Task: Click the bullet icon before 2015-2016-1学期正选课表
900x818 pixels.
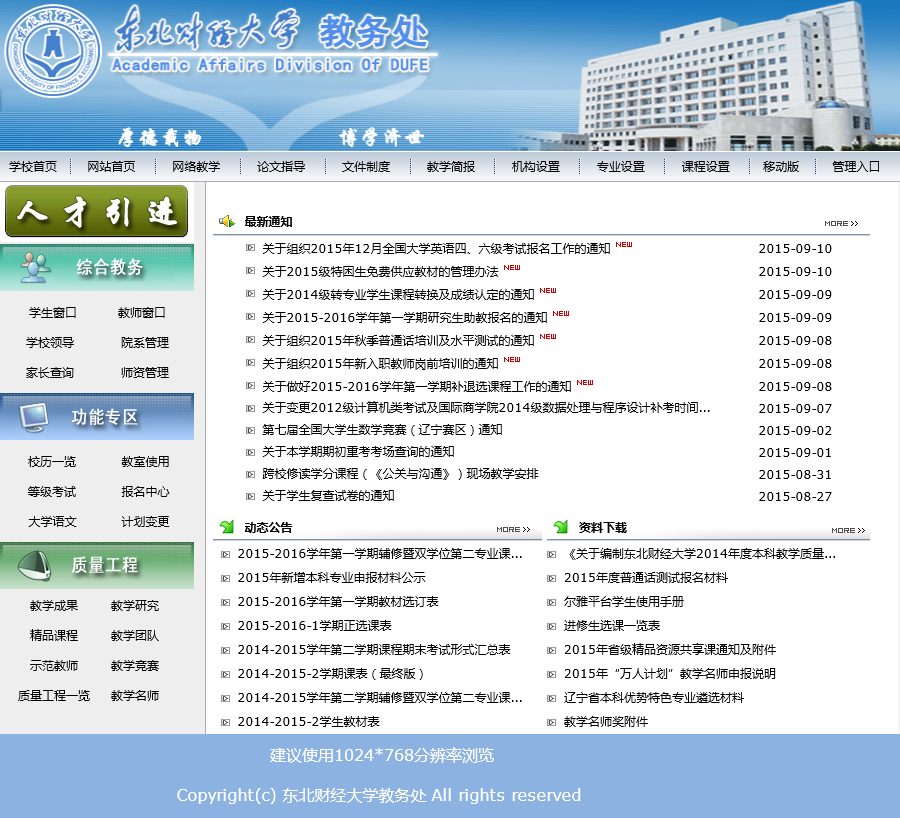Action: 226,626
